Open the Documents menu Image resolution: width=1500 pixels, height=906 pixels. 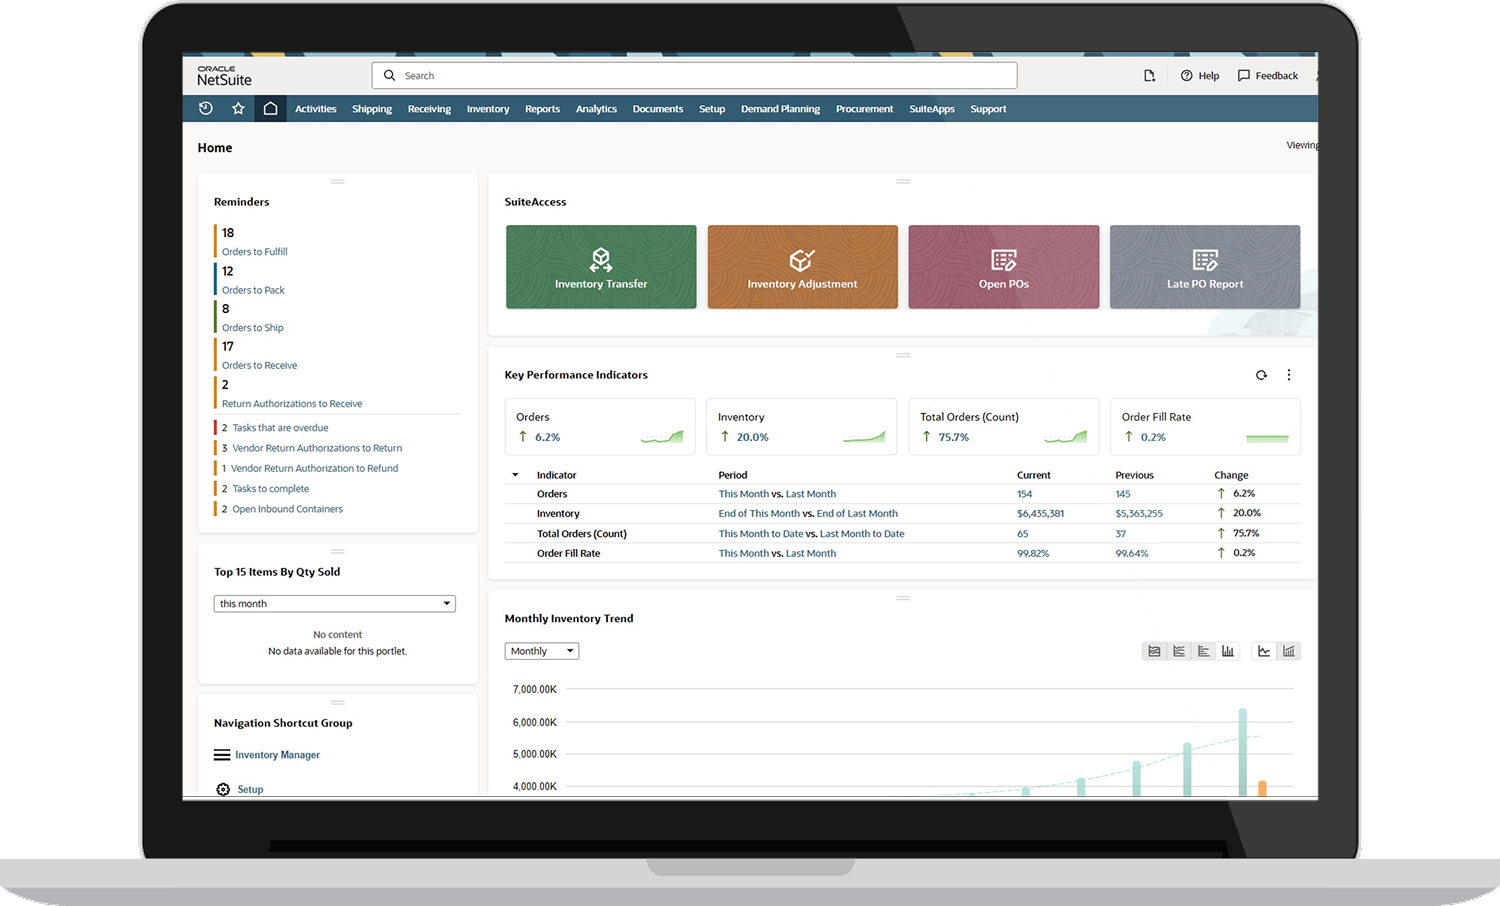click(x=658, y=109)
